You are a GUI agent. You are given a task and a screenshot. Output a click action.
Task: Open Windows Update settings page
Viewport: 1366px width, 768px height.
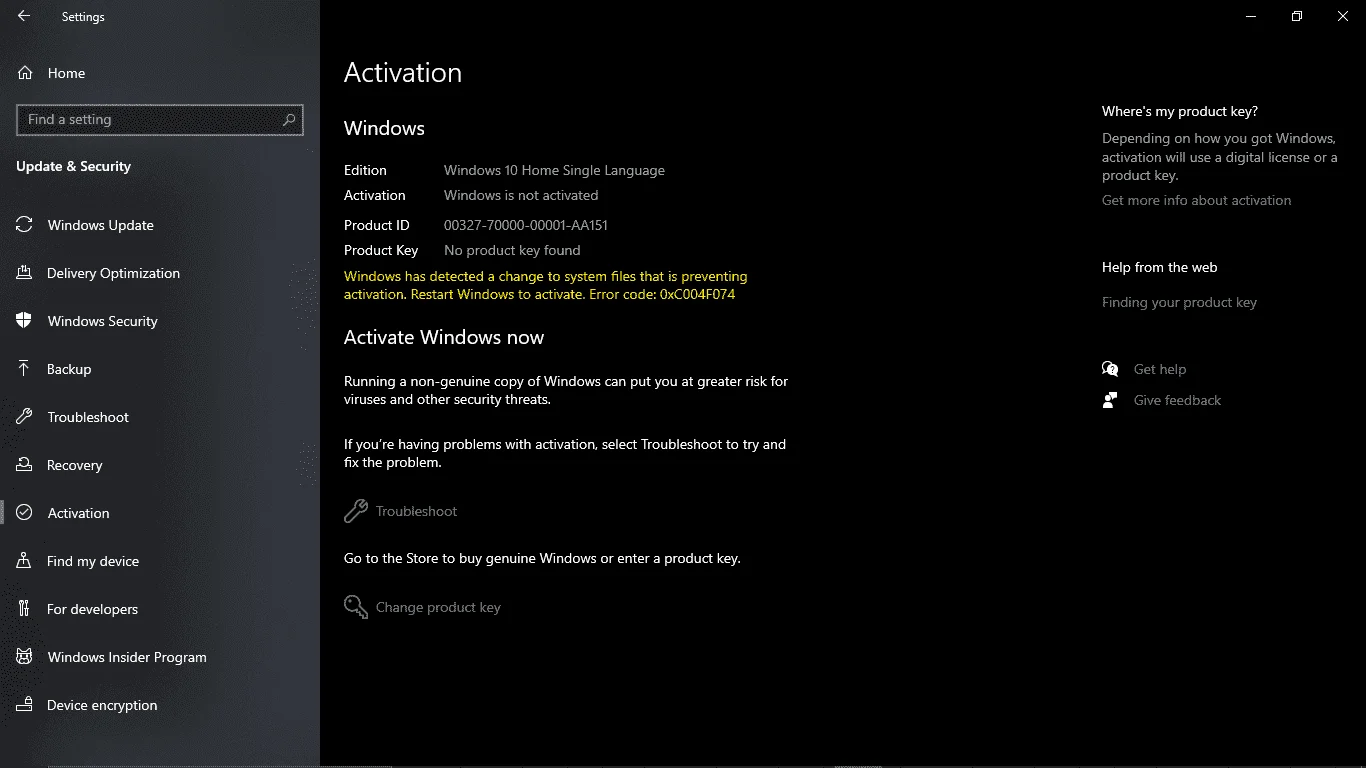click(x=160, y=225)
